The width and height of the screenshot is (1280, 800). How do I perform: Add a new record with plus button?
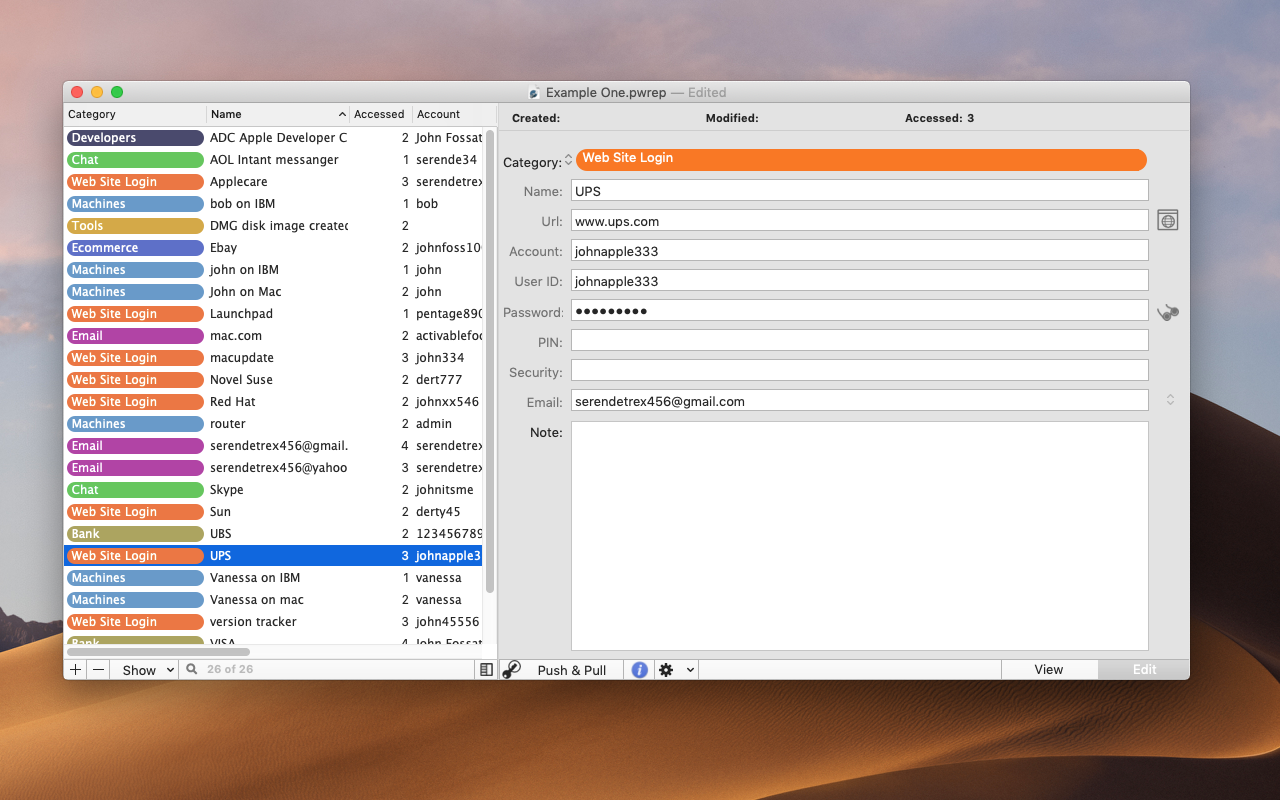click(x=76, y=670)
